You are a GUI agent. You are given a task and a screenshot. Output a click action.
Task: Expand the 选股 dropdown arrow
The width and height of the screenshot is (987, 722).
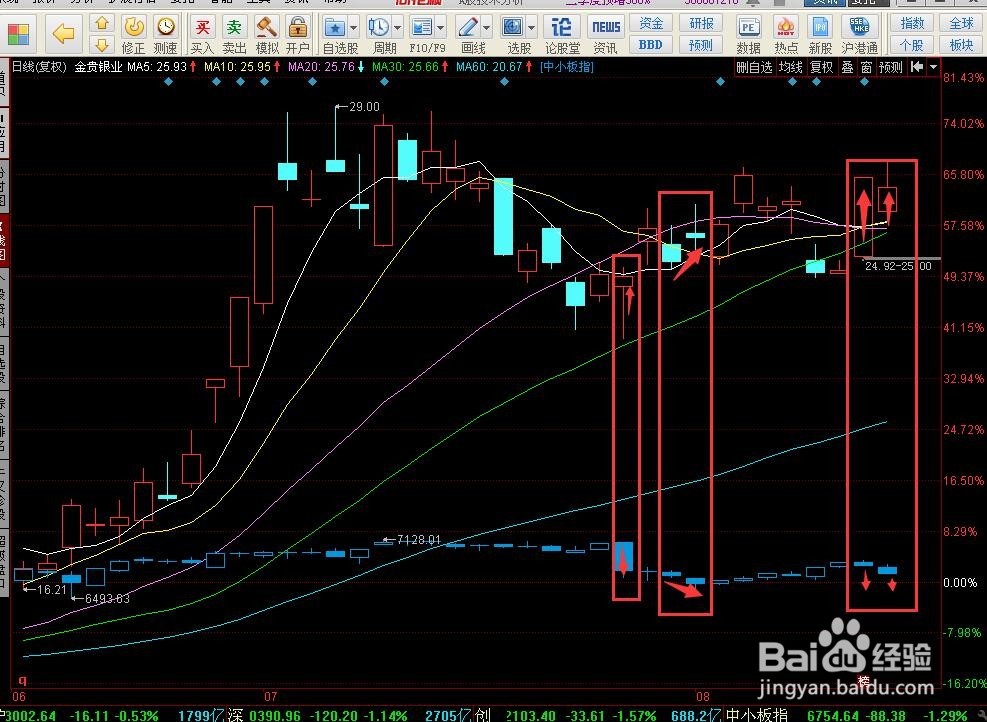click(532, 27)
